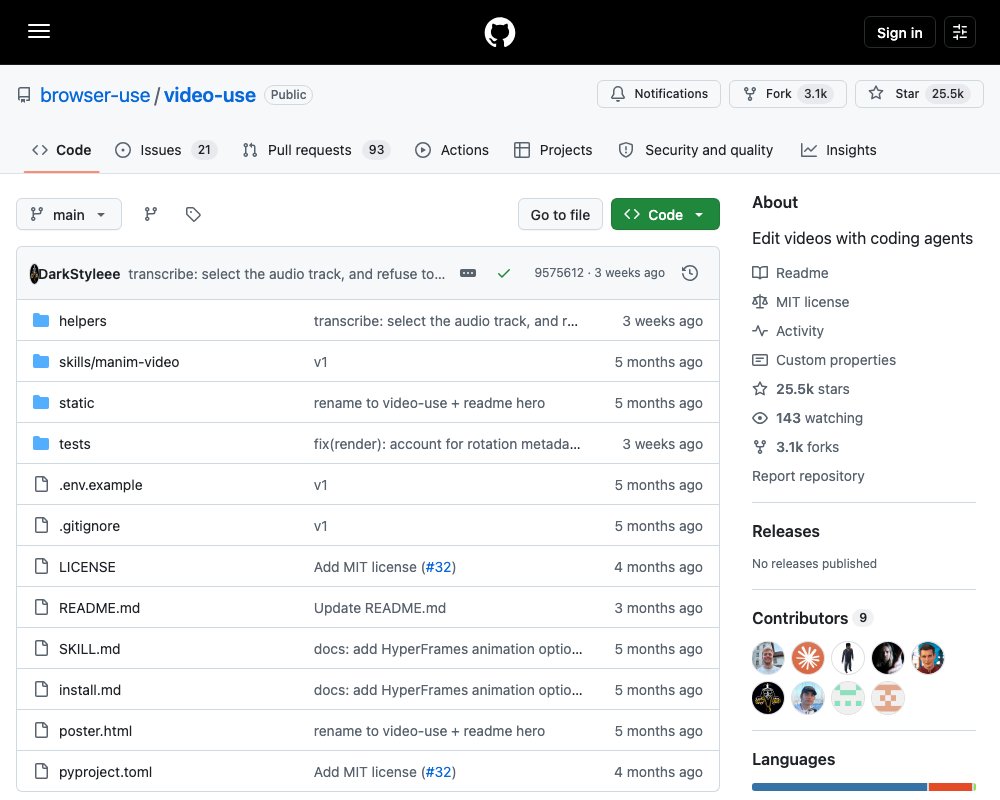This screenshot has width=1000, height=800.
Task: Open the README.md file
Action: click(99, 608)
